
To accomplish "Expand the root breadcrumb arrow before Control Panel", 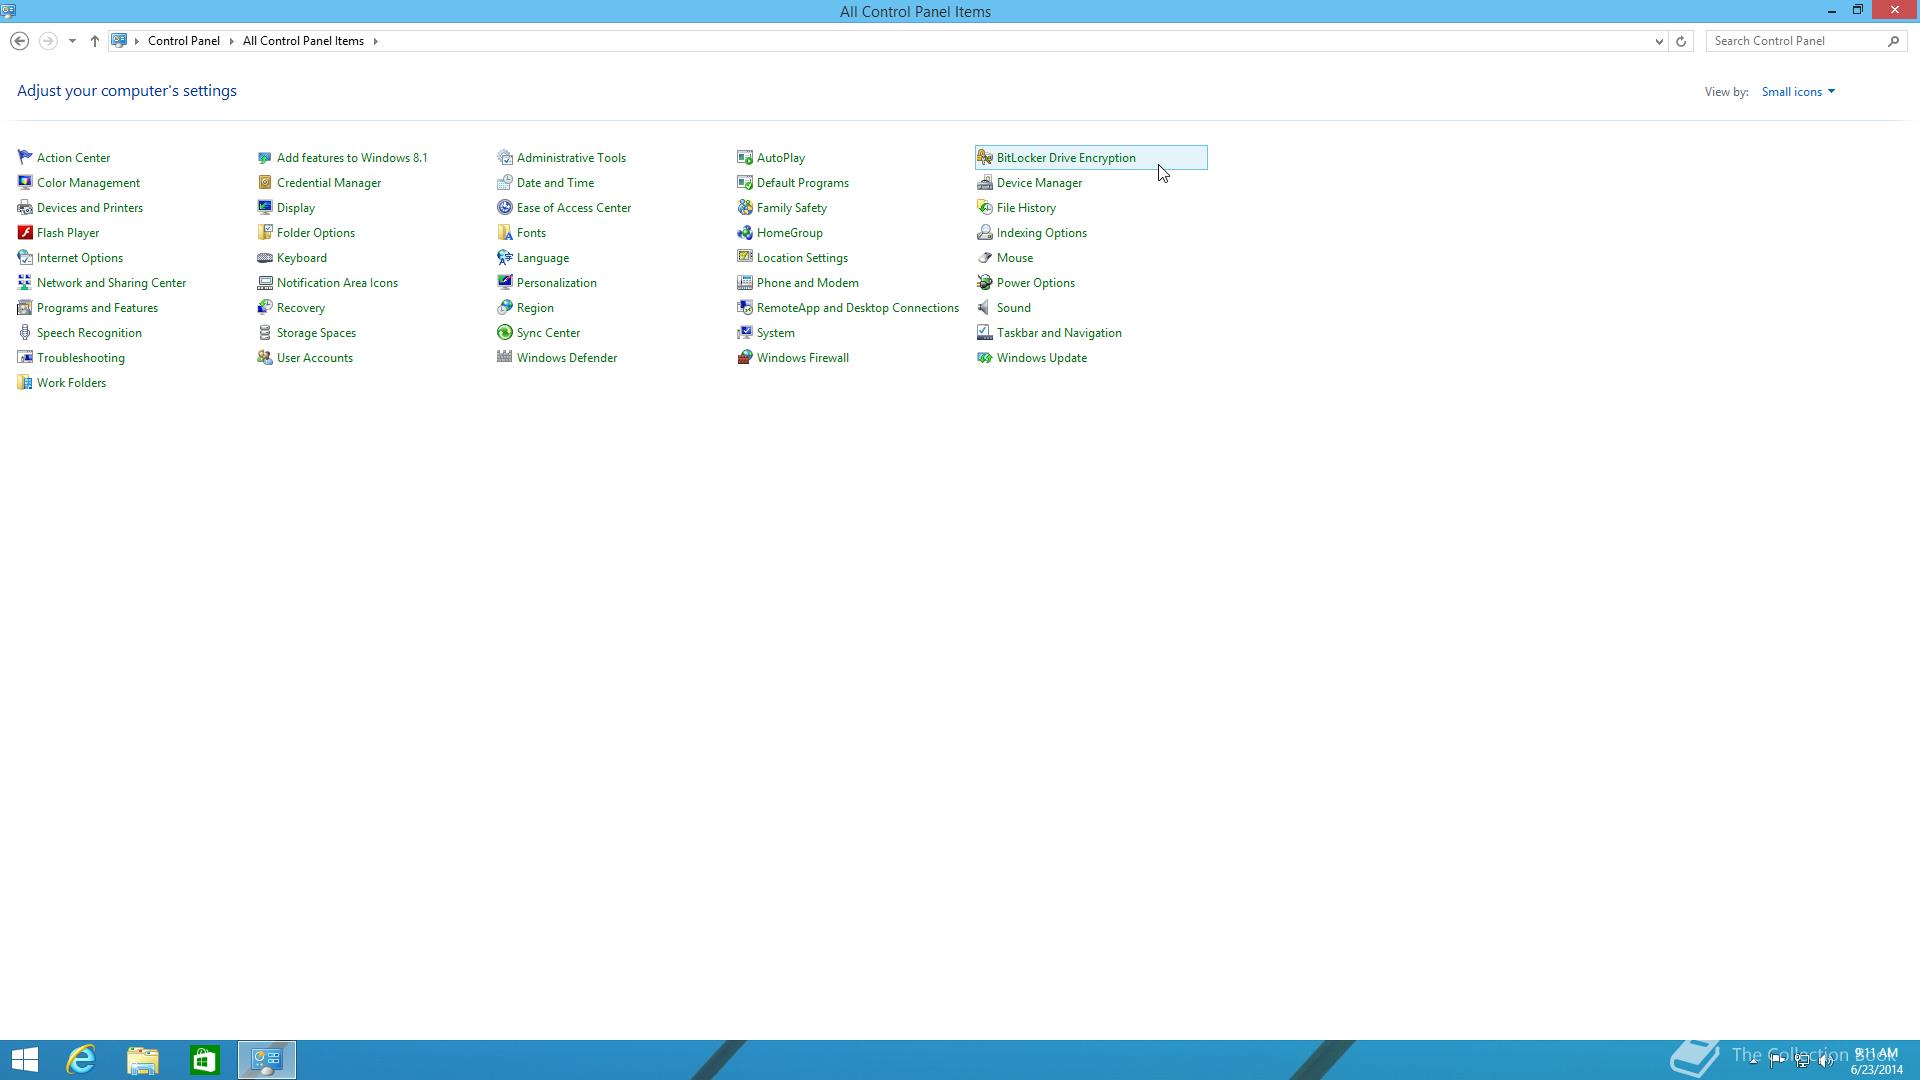I will [137, 41].
